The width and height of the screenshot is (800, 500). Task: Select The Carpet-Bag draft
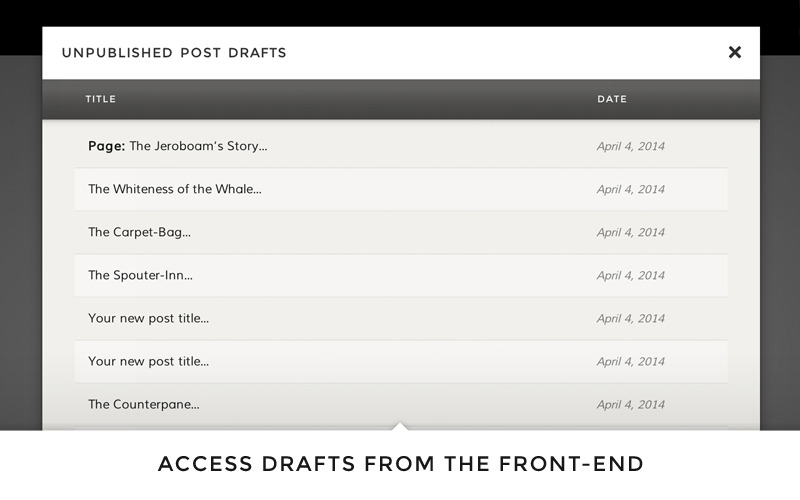pos(139,232)
